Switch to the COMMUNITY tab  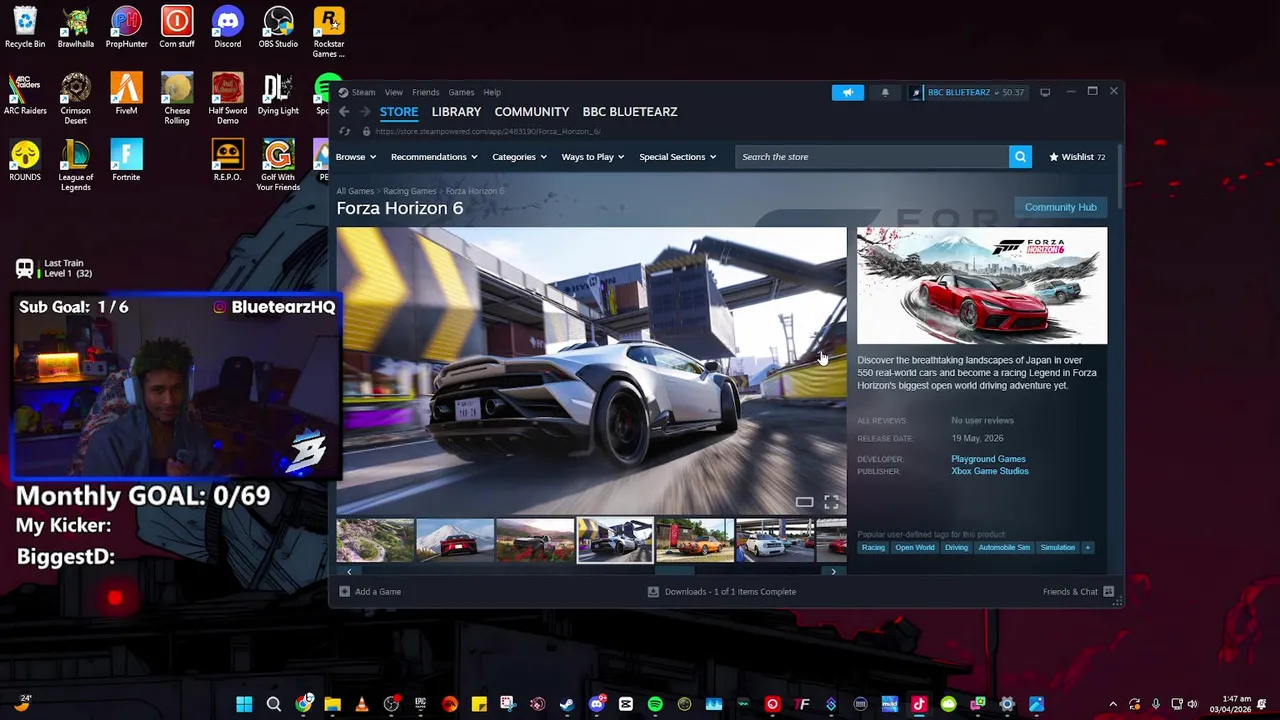[532, 112]
